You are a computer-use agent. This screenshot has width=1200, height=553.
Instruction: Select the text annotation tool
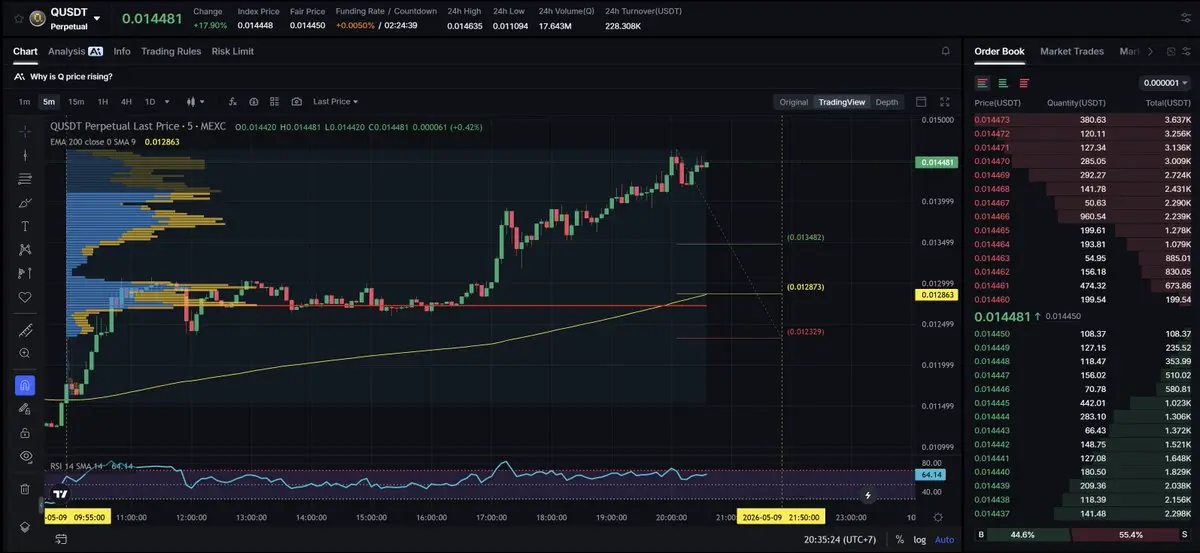point(25,226)
